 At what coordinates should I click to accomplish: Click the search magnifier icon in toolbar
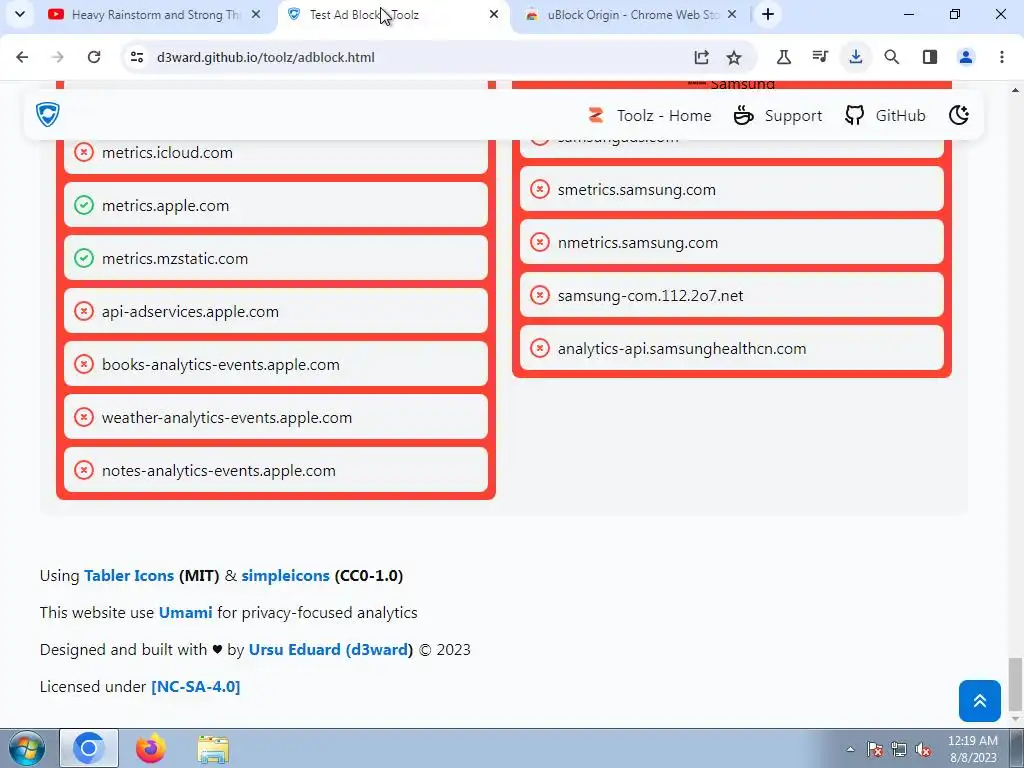[891, 57]
